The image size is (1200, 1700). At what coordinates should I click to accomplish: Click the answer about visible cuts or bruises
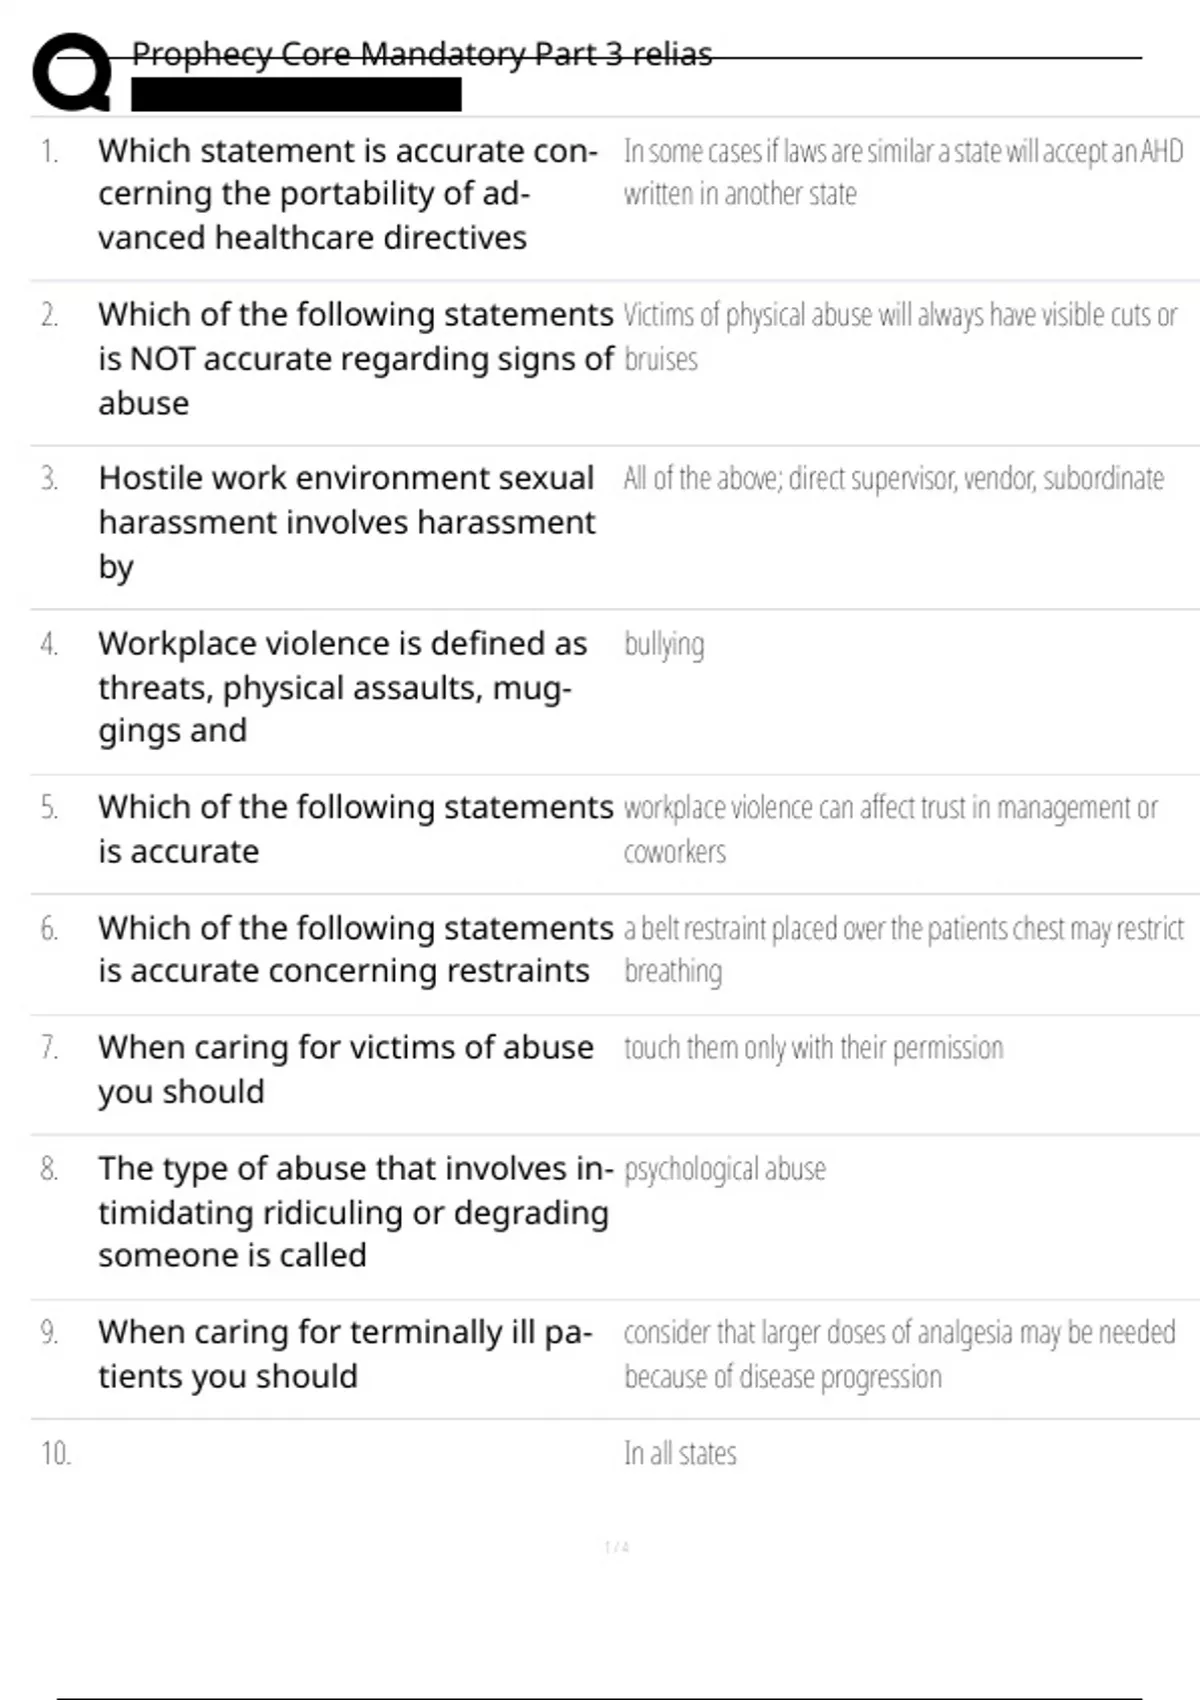900,336
